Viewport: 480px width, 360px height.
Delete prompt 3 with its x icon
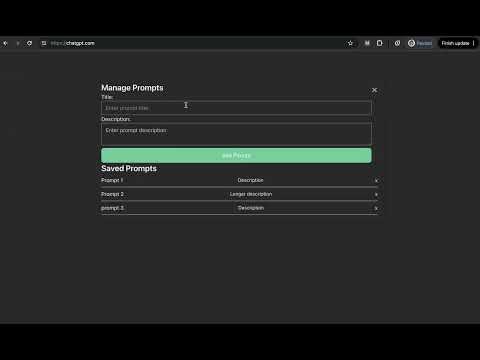coord(376,208)
